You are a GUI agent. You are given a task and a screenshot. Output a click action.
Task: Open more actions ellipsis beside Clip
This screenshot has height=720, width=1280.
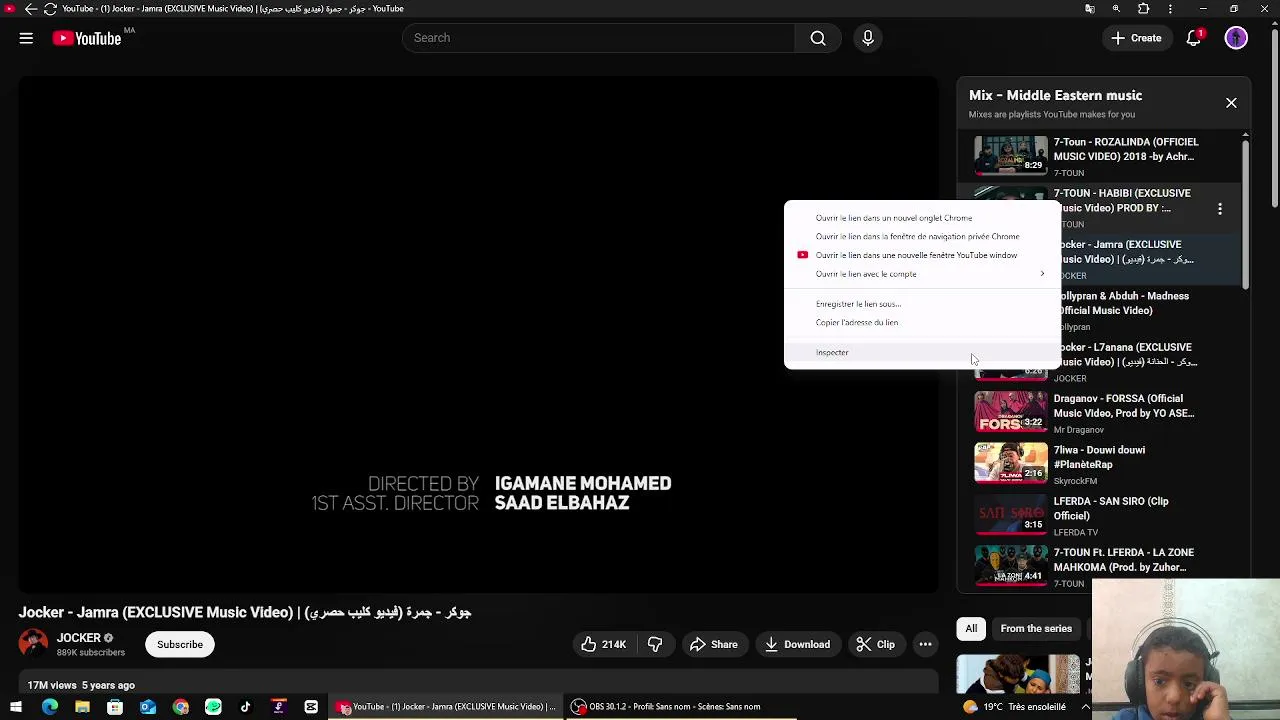click(x=925, y=644)
